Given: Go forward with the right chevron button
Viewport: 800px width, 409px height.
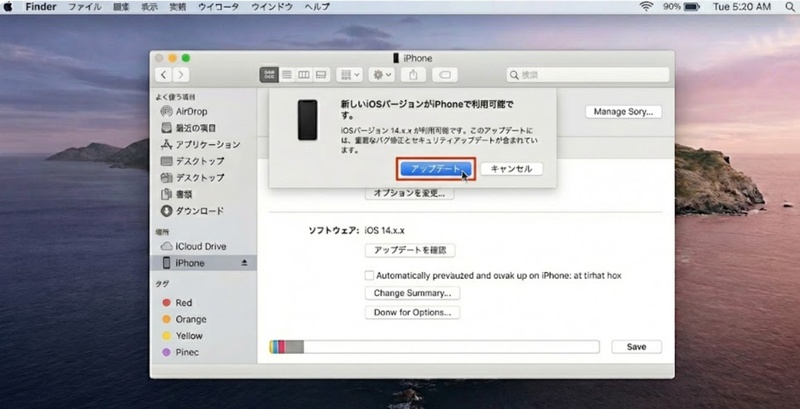Looking at the screenshot, I should coord(181,75).
